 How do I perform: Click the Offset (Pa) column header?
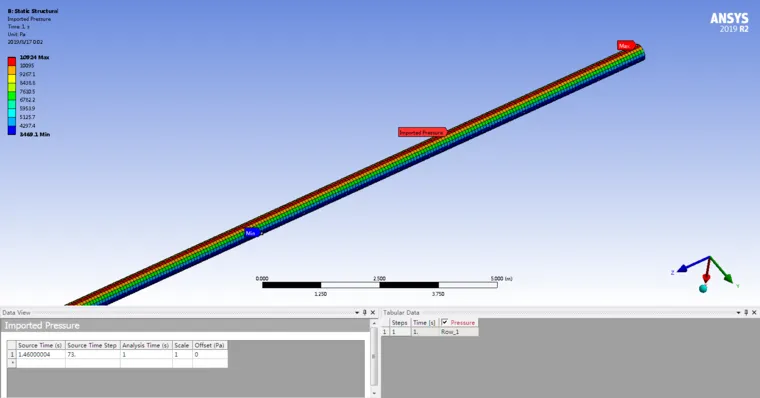coord(209,345)
